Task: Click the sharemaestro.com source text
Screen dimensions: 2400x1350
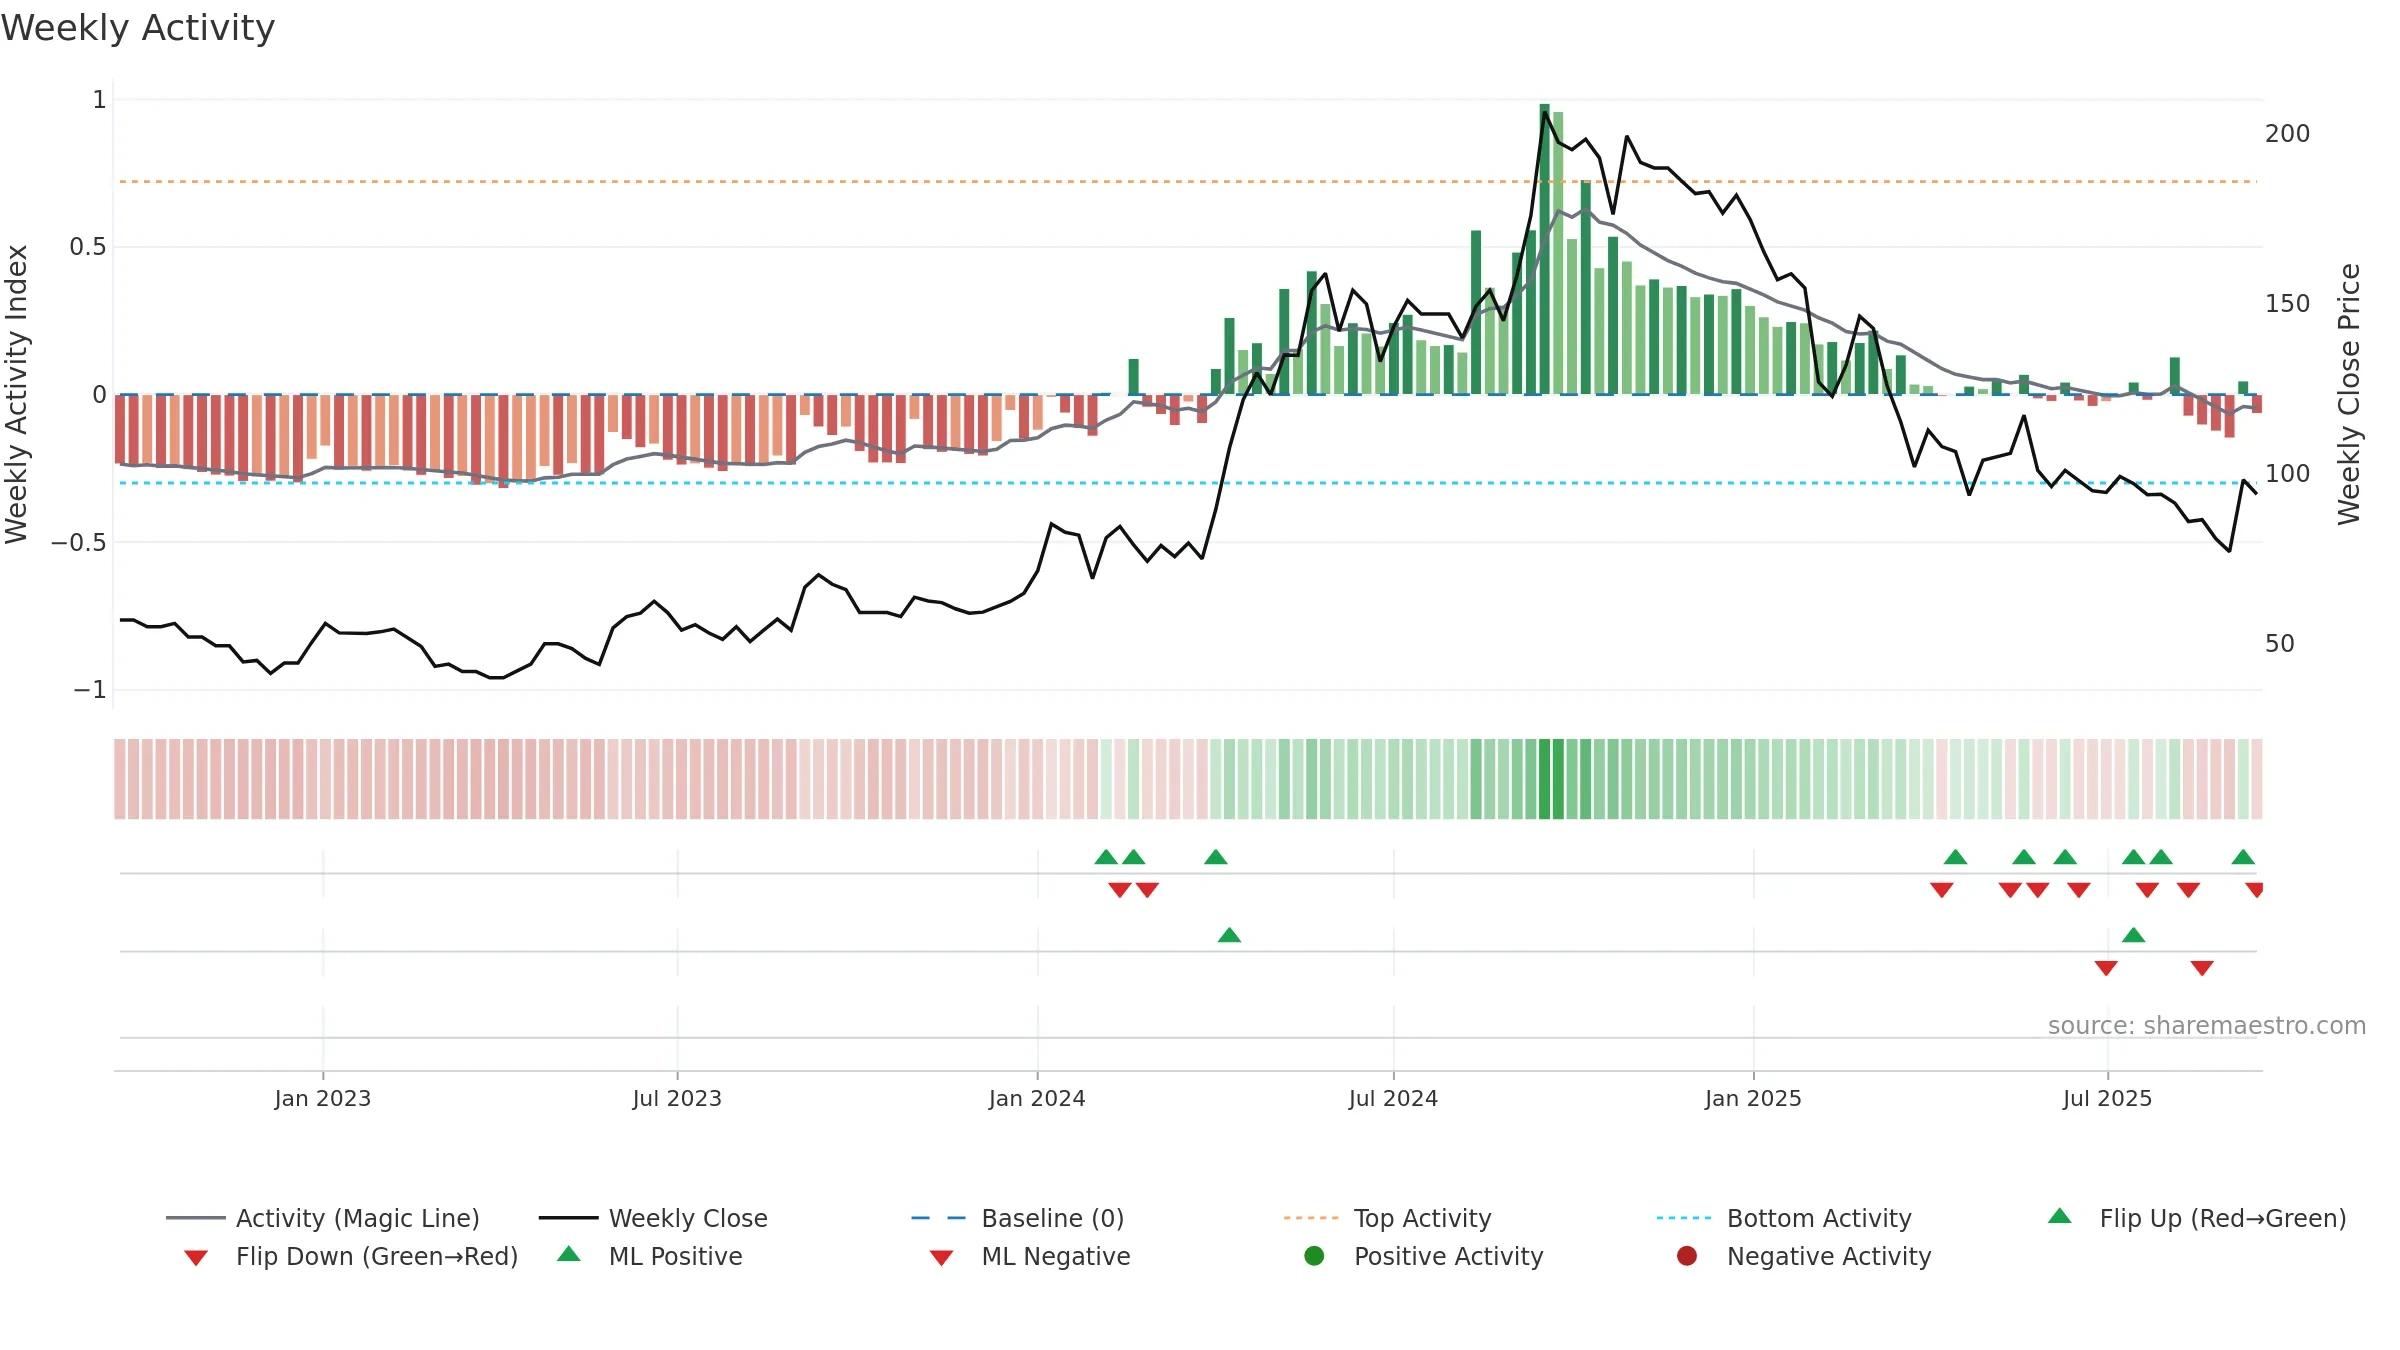Action: (2207, 1026)
